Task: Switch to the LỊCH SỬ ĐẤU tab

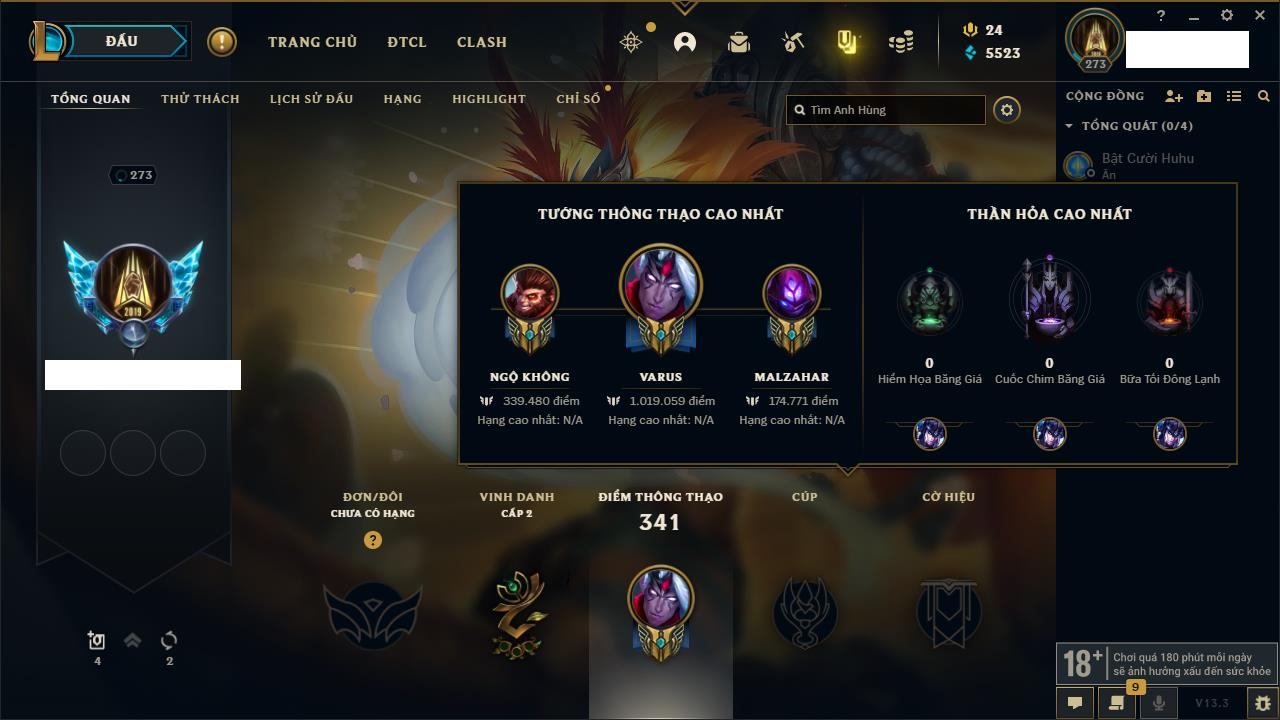Action: [x=311, y=99]
